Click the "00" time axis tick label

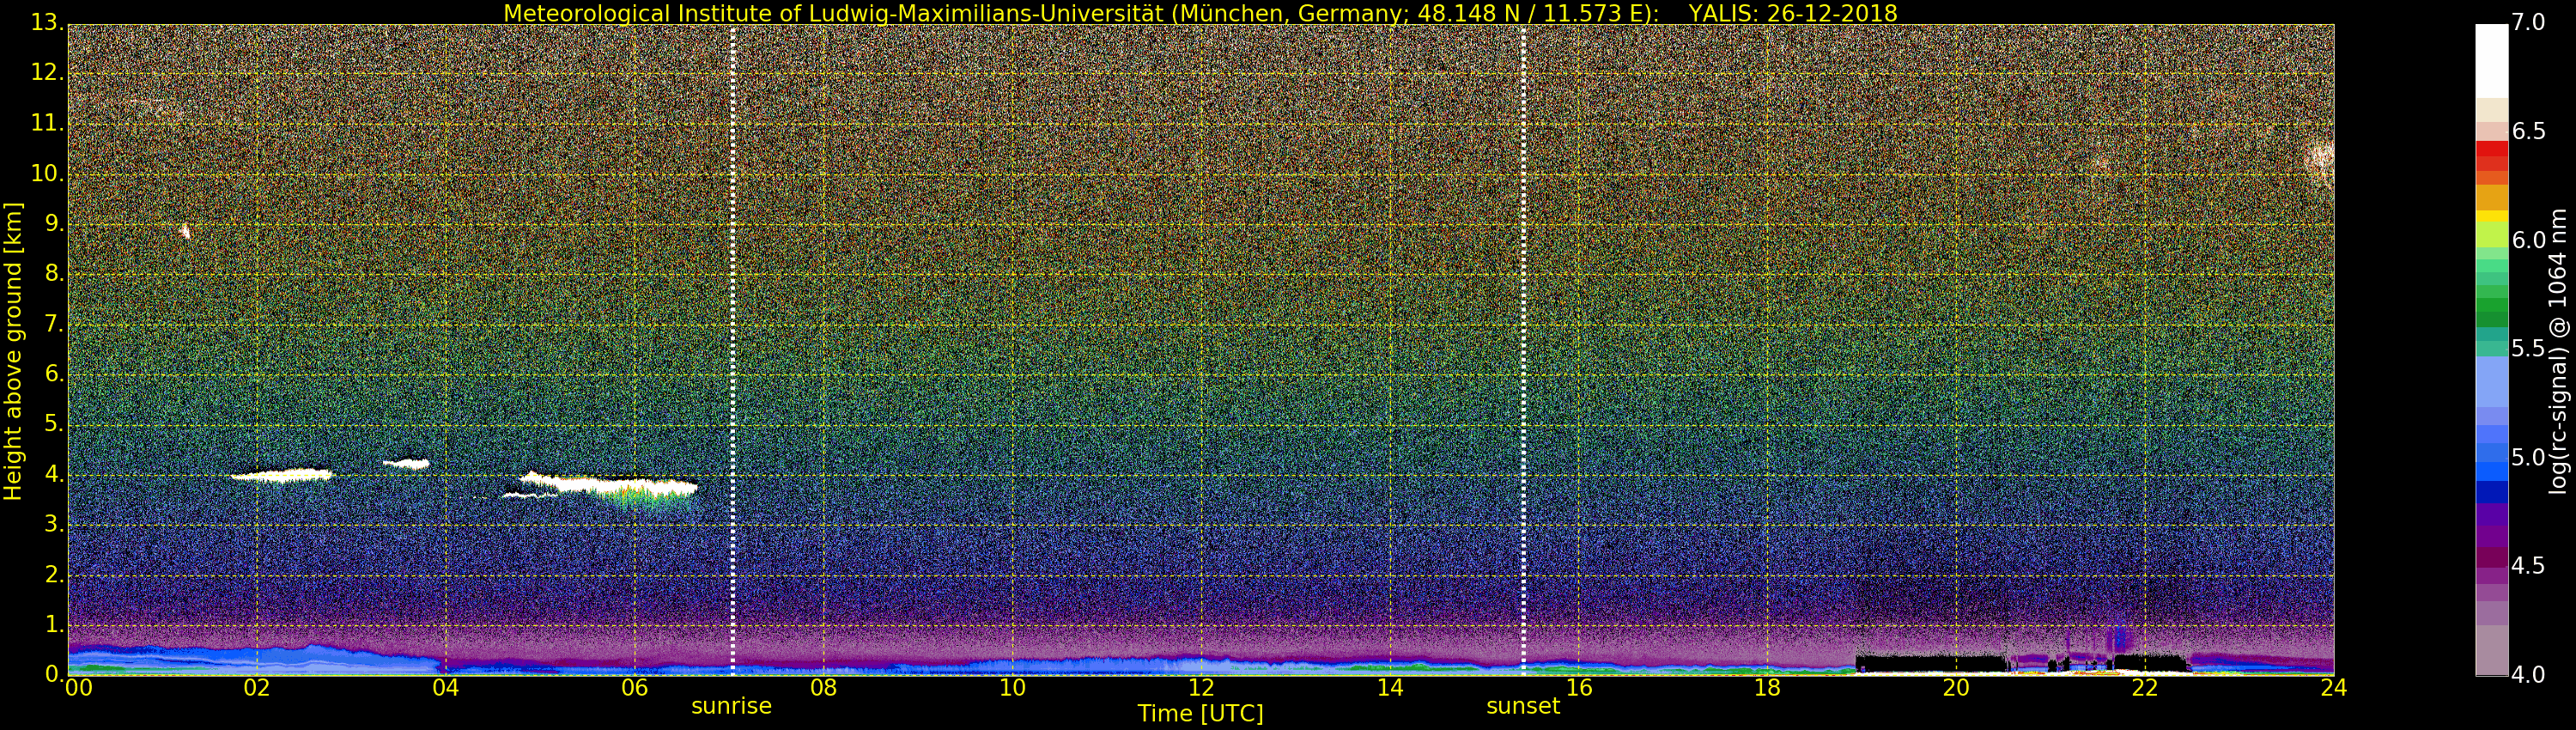pos(78,688)
